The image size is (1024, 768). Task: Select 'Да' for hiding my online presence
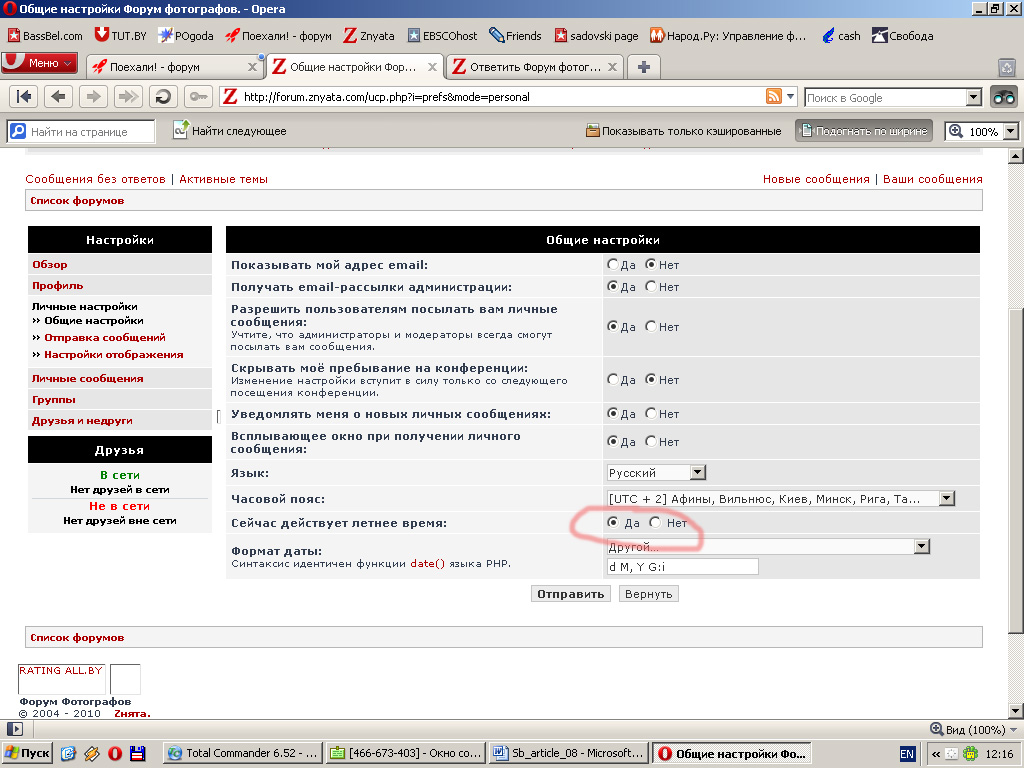point(613,380)
